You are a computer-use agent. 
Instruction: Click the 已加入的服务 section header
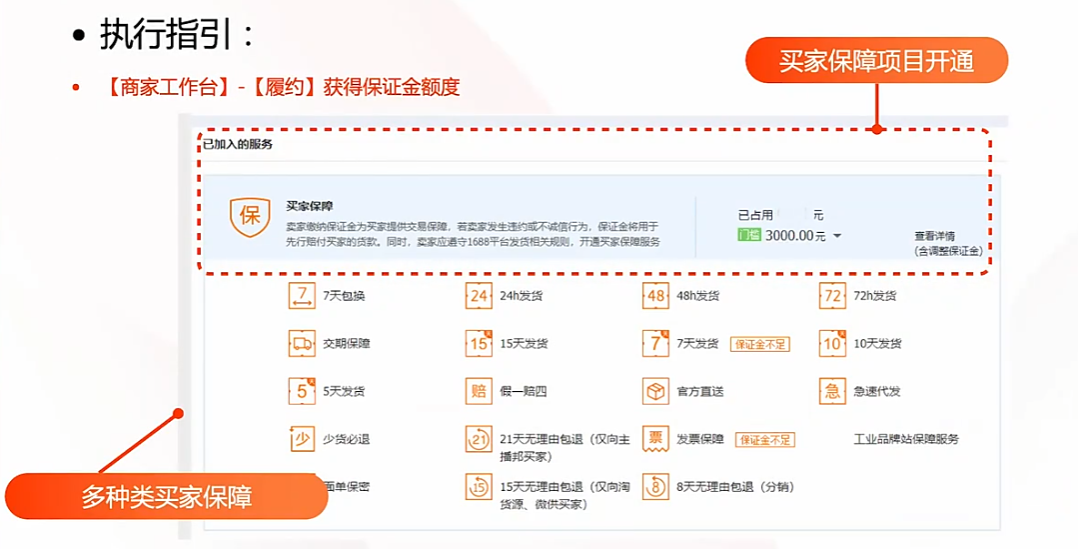pos(238,144)
